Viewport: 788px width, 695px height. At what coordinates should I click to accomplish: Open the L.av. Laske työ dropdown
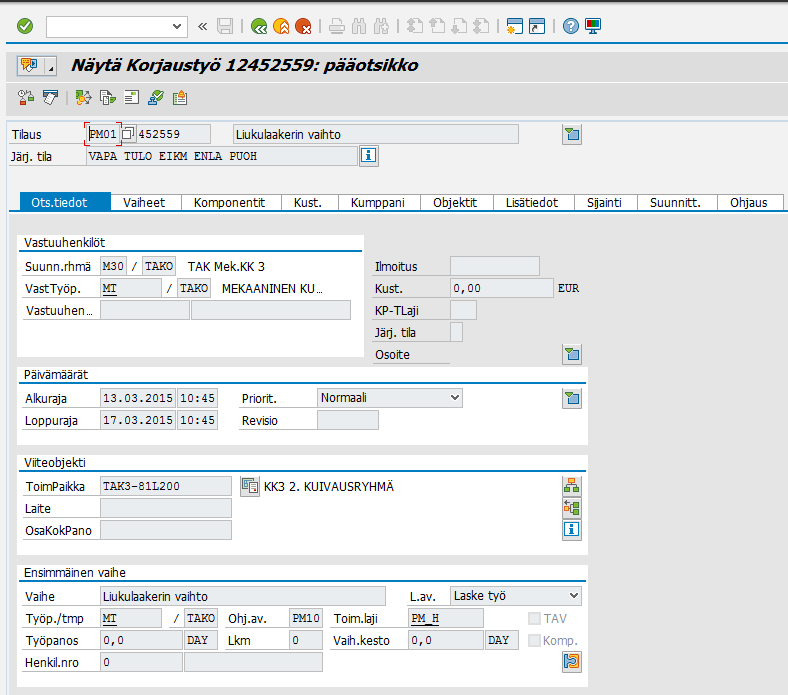point(516,596)
